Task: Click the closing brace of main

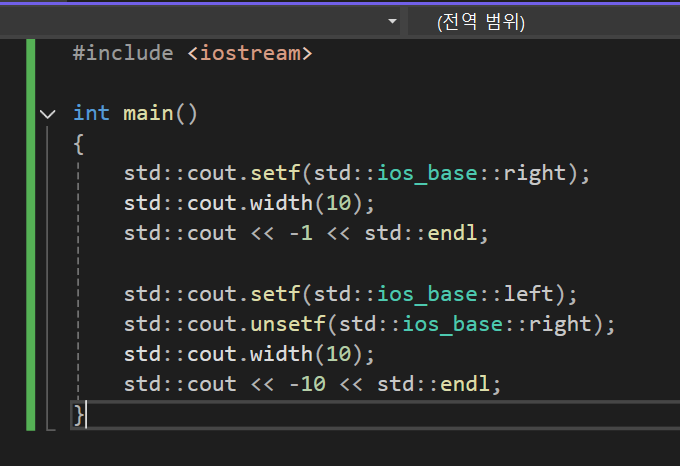Action: pyautogui.click(x=78, y=415)
